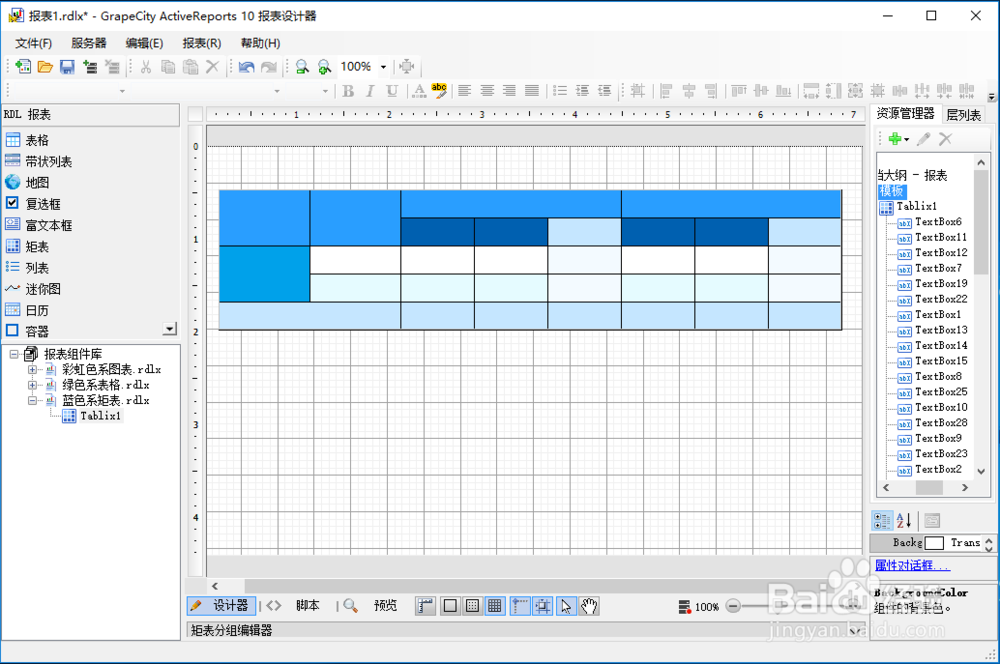Switch to 设计器 designer view

[222, 605]
